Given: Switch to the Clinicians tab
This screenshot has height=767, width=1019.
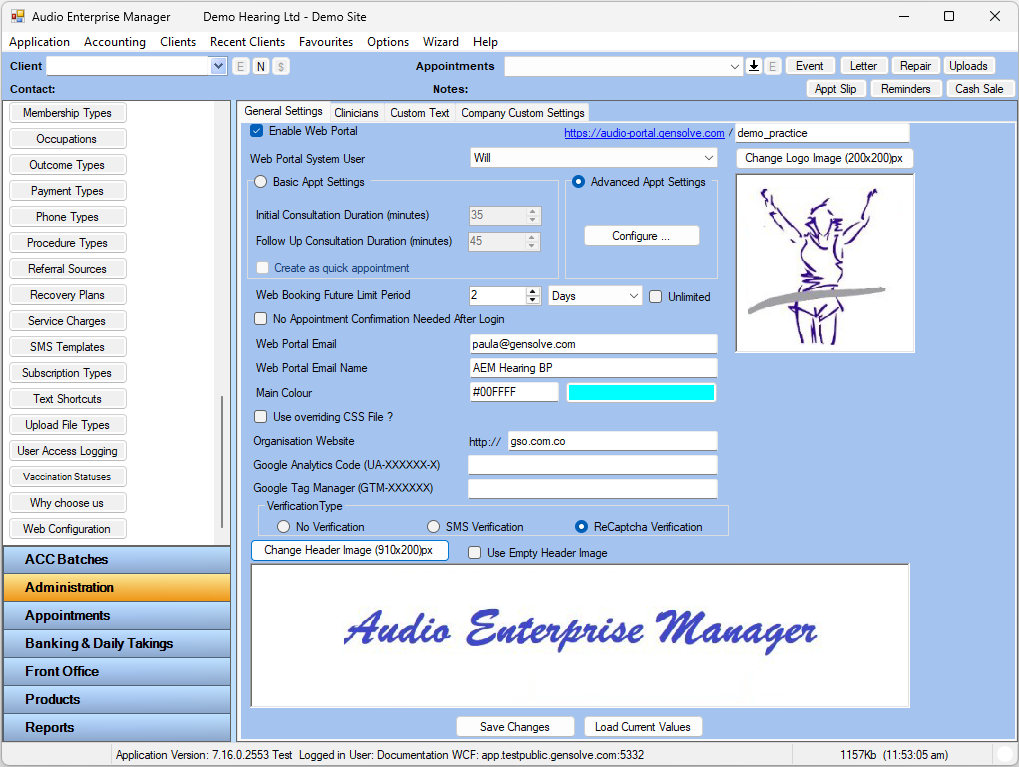Looking at the screenshot, I should click(356, 113).
